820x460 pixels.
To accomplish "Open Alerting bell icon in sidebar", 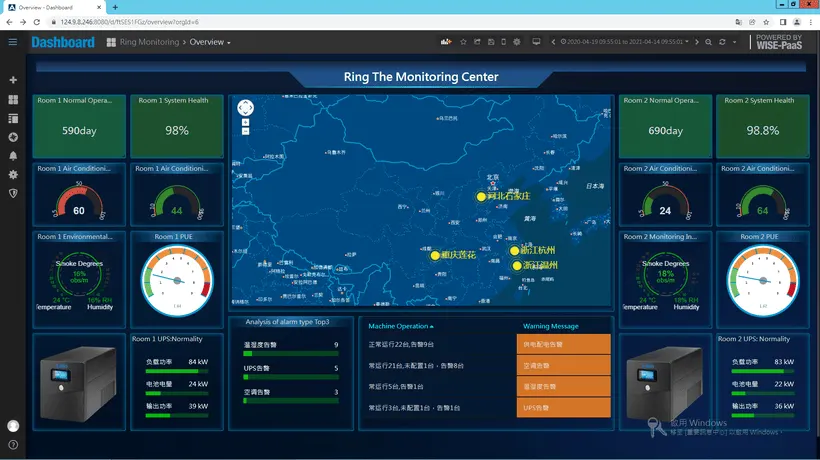I will (13, 156).
